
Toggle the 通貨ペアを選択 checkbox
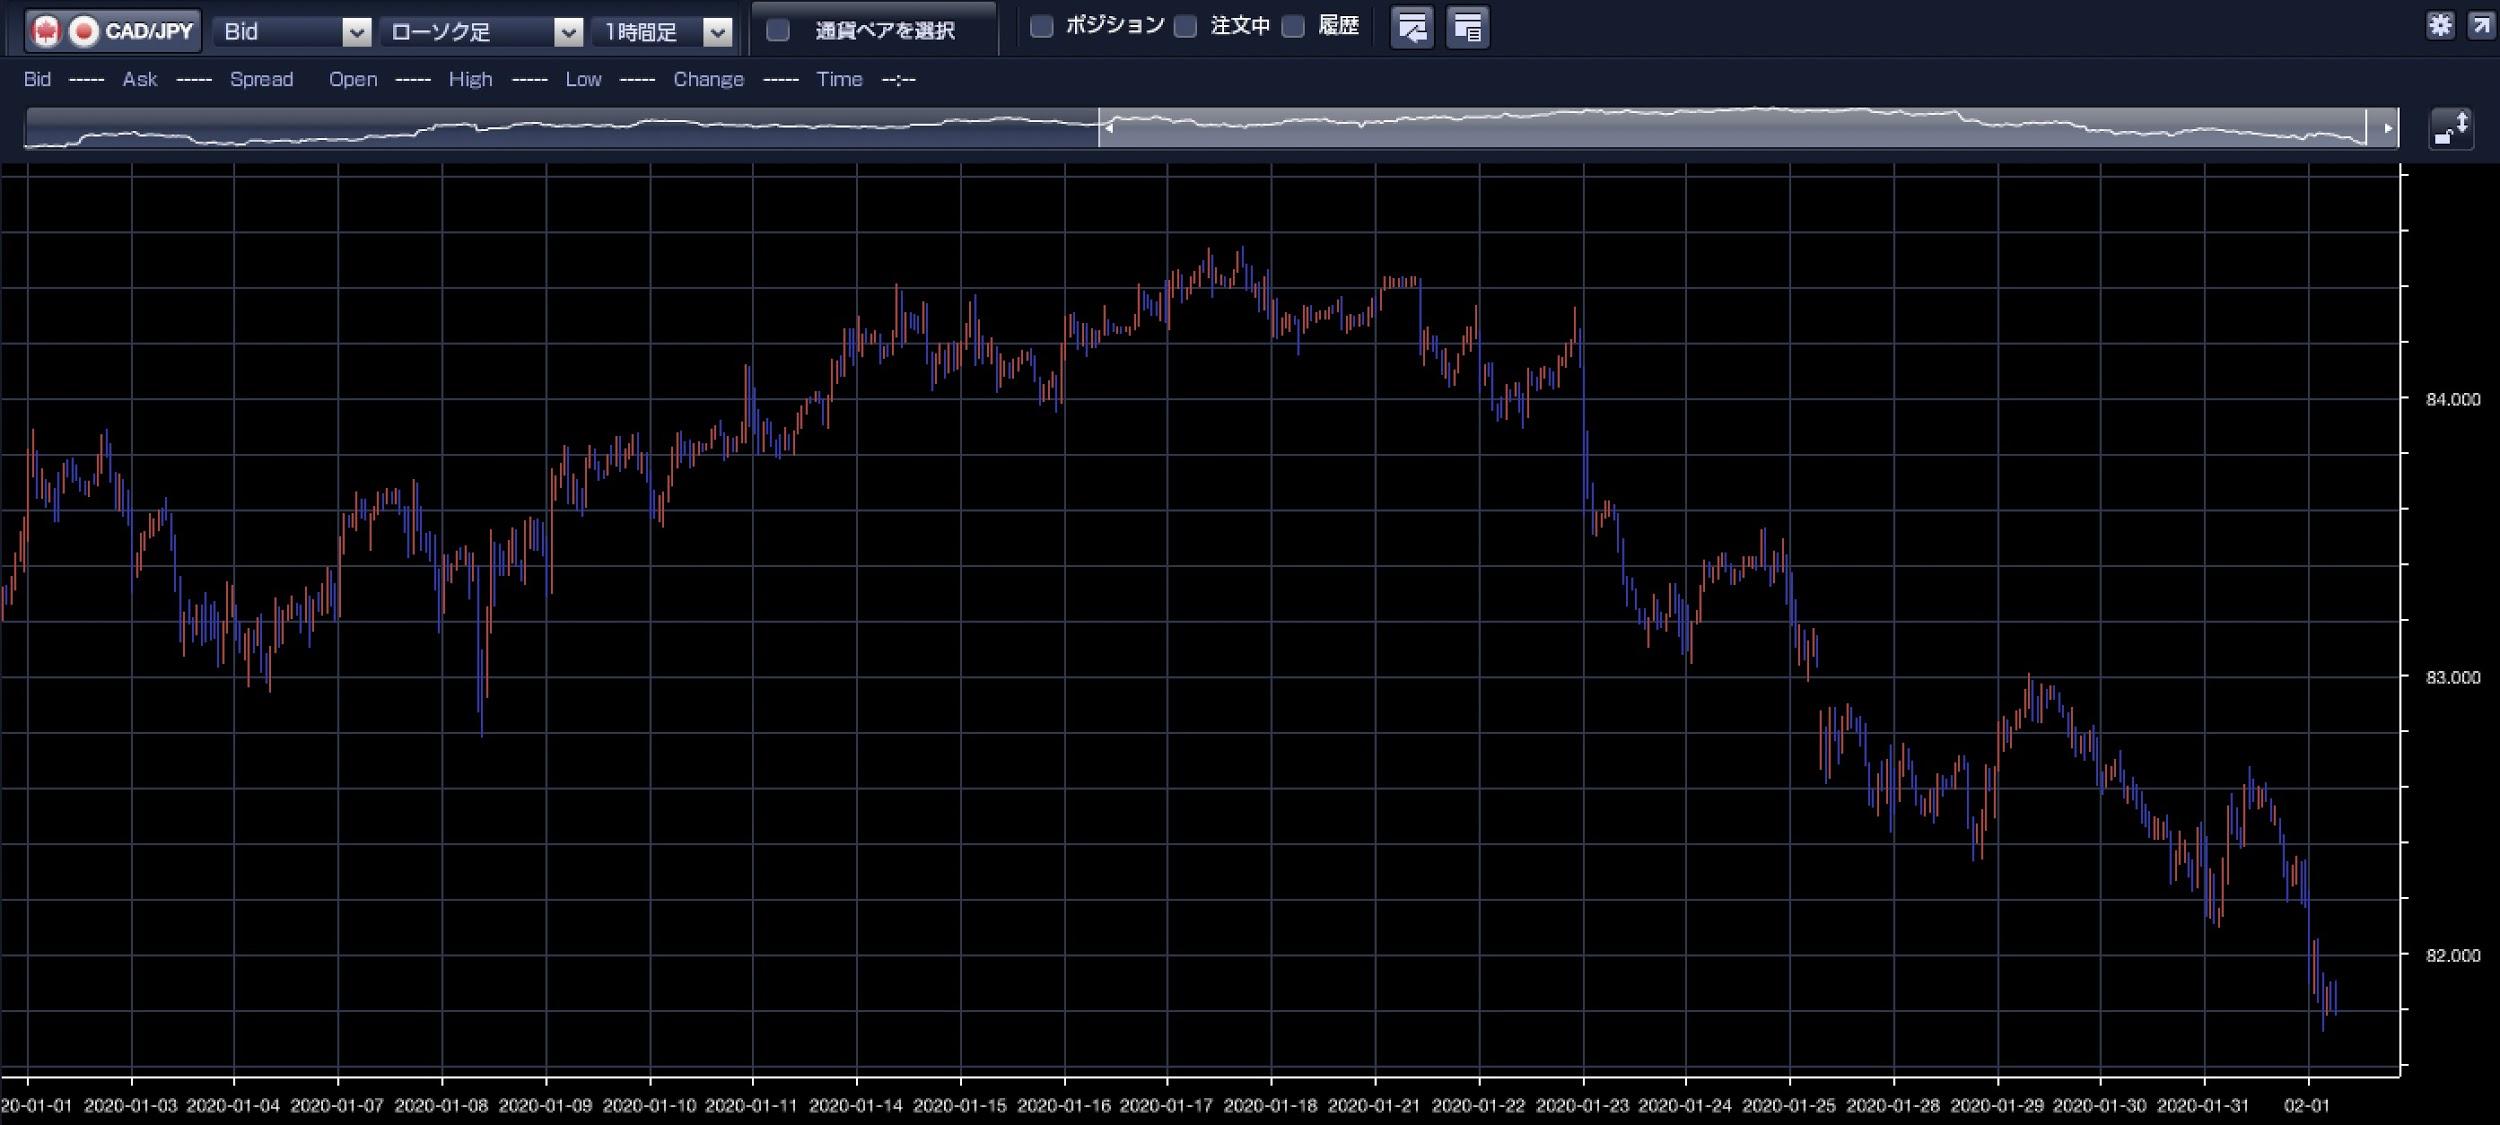pyautogui.click(x=778, y=30)
